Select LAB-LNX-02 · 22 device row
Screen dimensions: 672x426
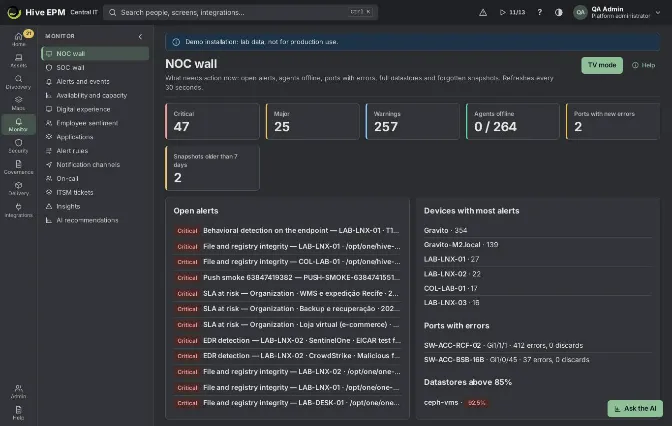pyautogui.click(x=537, y=274)
